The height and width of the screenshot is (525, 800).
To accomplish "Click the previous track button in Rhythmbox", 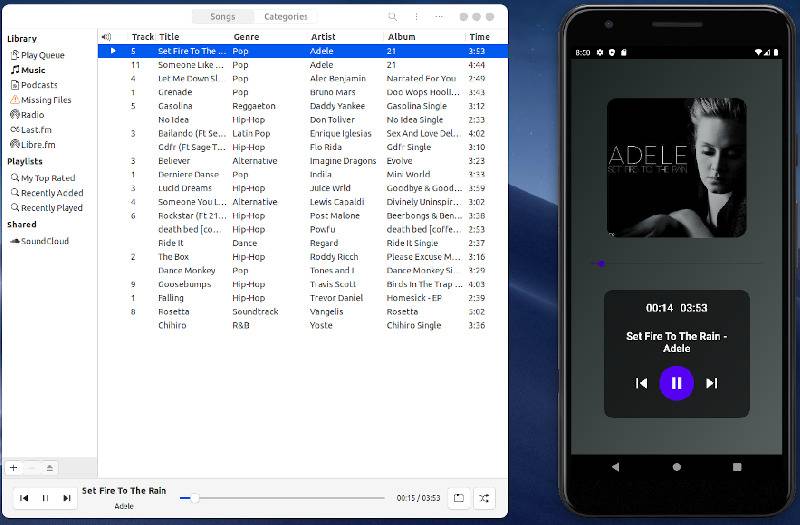I will click(x=24, y=498).
